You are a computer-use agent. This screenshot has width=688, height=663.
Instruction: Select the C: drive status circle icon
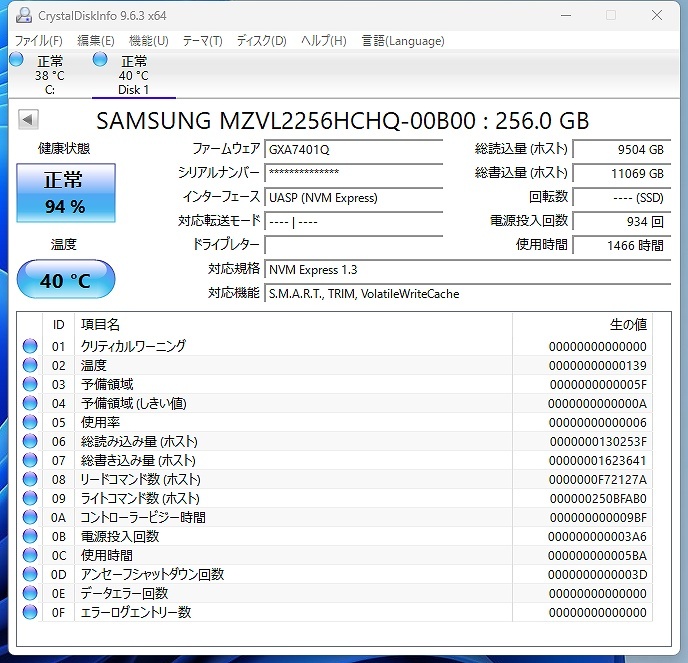[16, 59]
